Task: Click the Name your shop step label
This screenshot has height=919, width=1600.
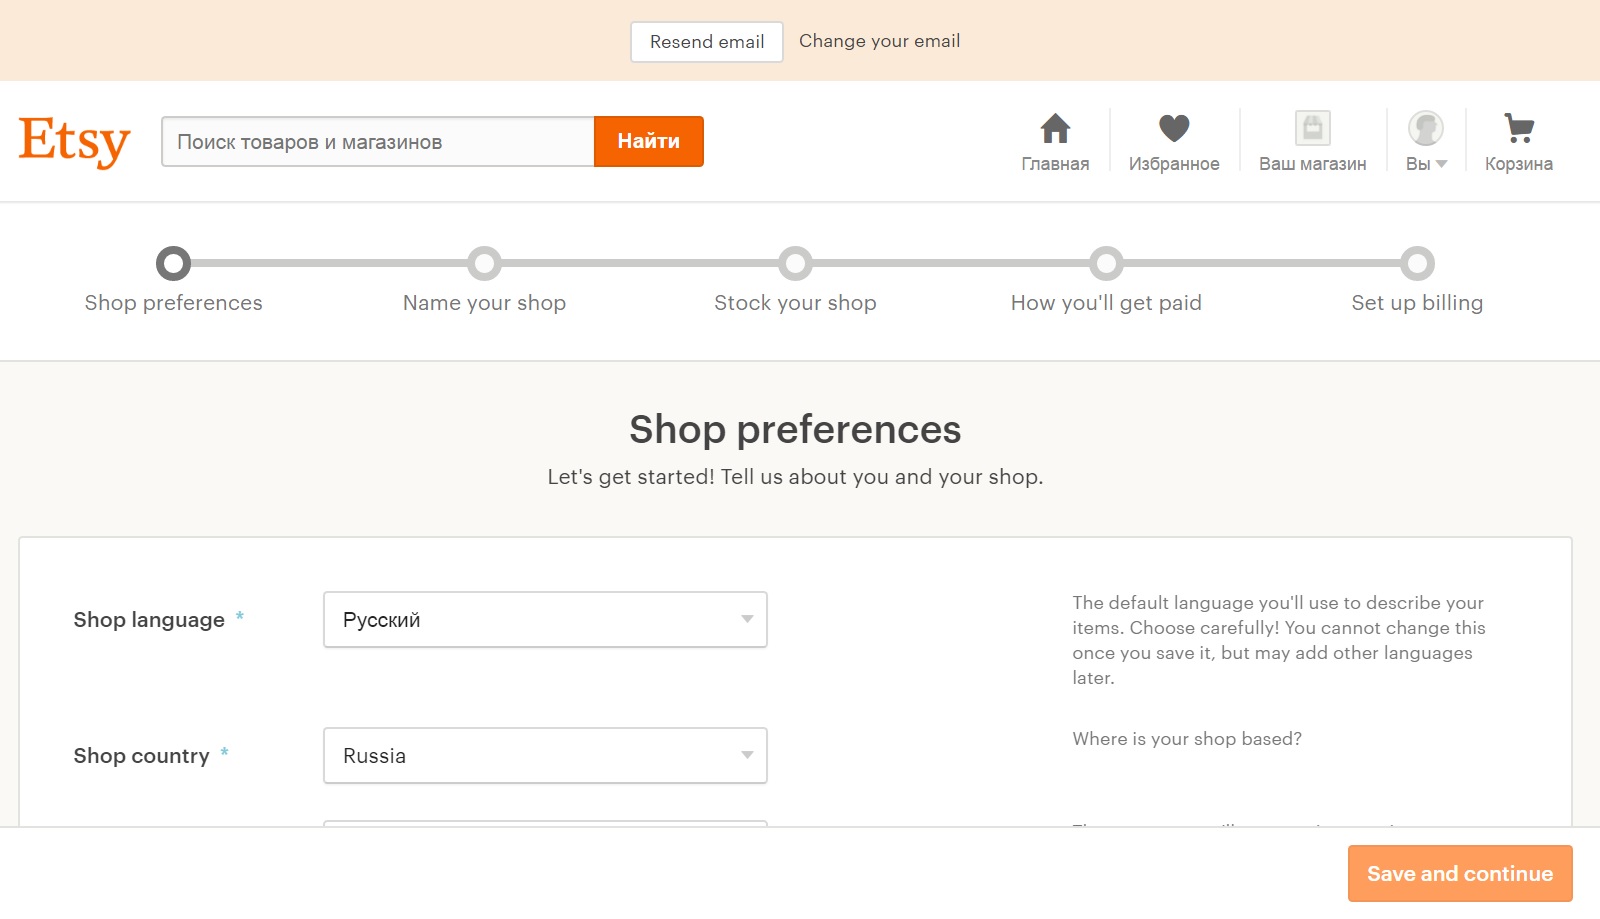Action: 484,302
